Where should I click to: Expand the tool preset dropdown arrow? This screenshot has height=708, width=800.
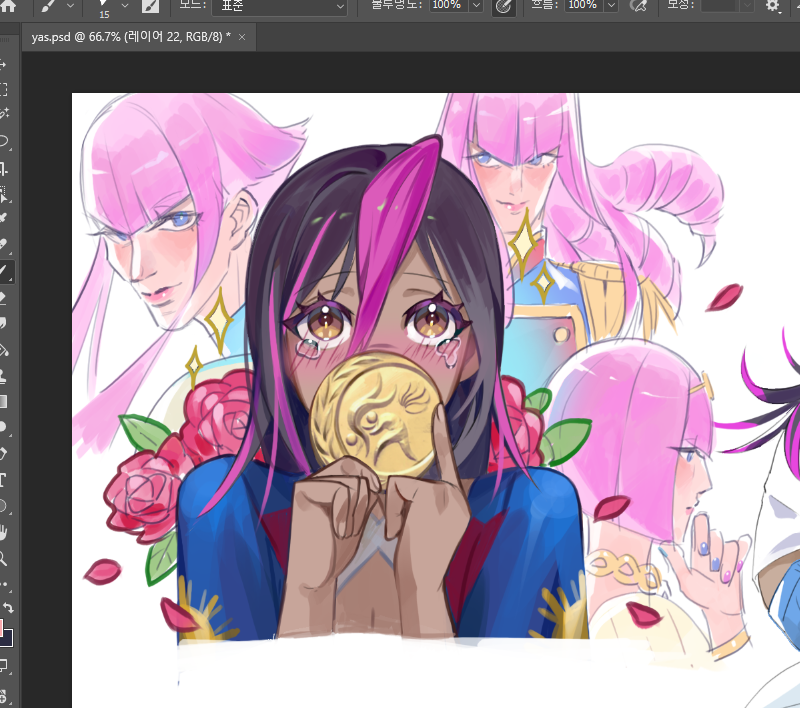[70, 6]
